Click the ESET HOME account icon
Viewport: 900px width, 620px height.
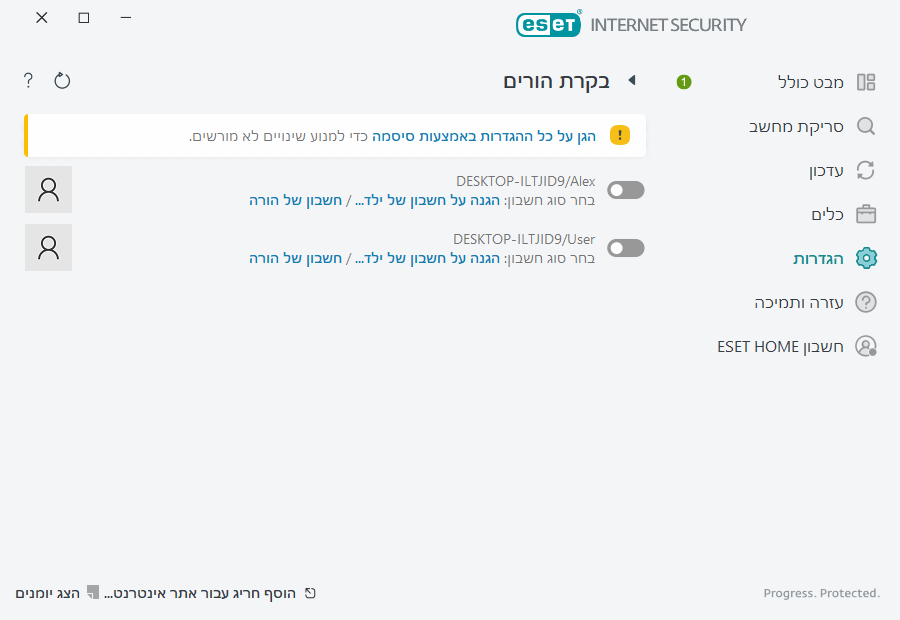click(x=866, y=346)
